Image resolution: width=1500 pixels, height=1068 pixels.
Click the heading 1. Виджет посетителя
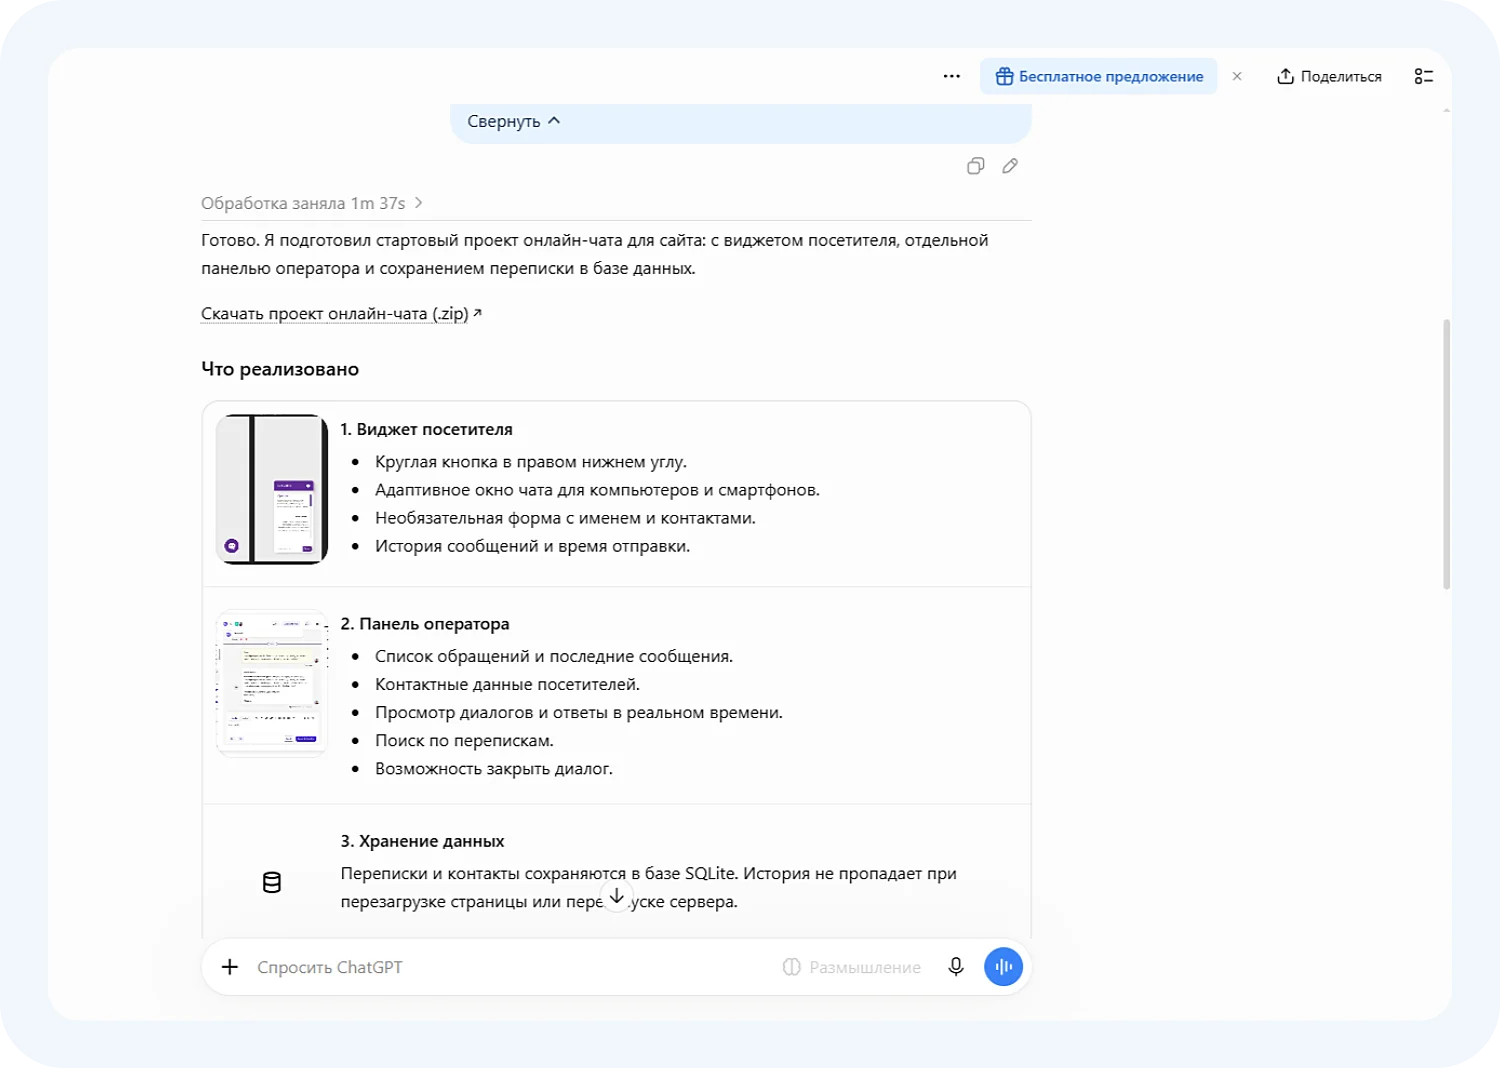tap(426, 429)
